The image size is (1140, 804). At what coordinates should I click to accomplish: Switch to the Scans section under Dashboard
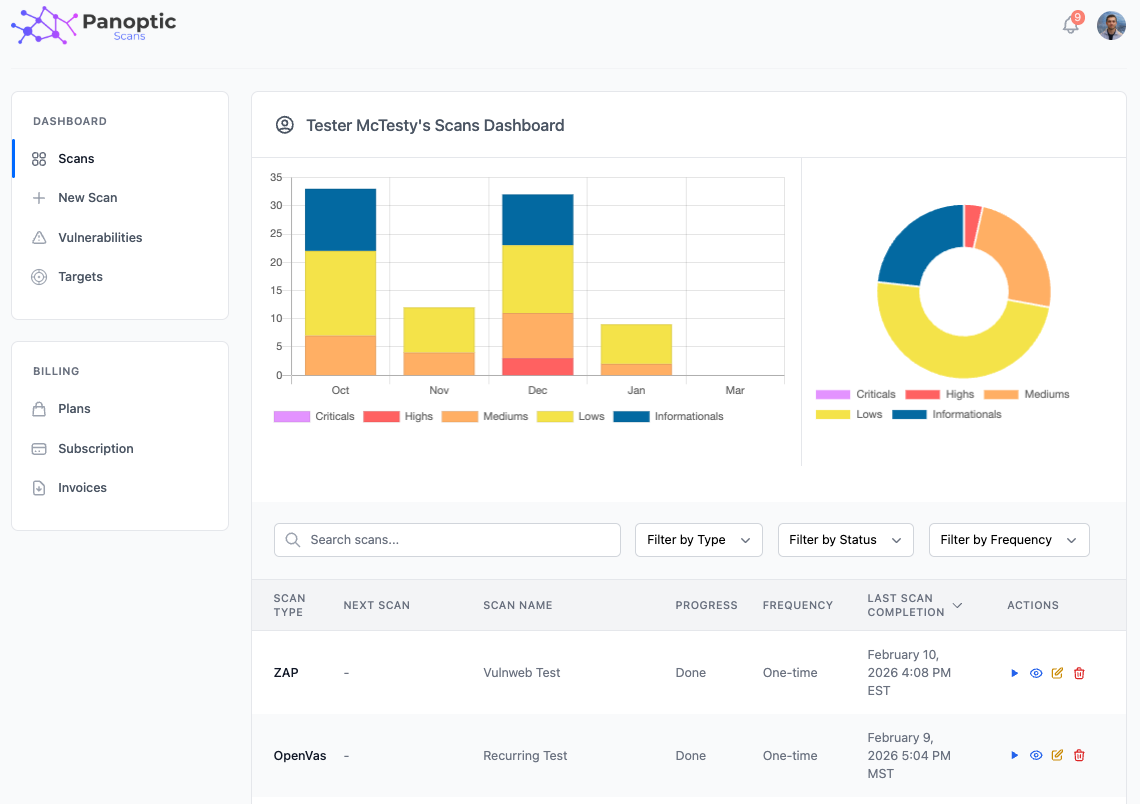78,158
